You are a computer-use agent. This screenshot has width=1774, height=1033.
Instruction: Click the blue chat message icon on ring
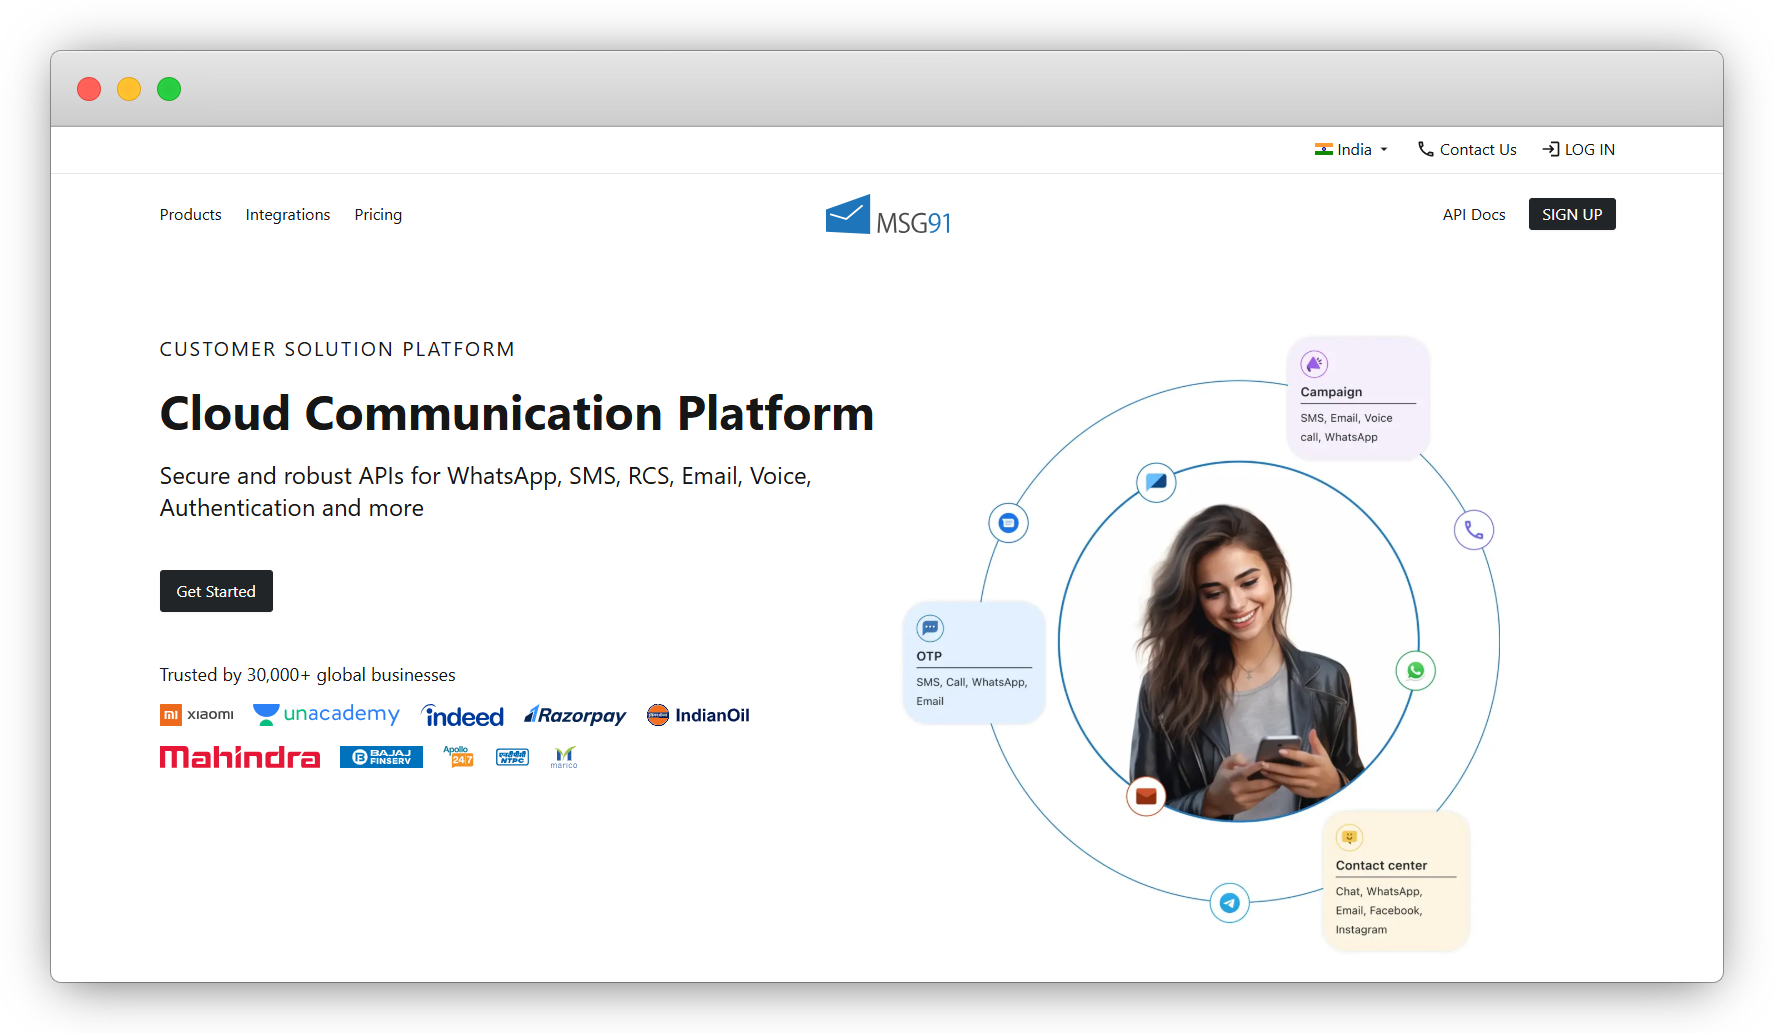click(1008, 522)
